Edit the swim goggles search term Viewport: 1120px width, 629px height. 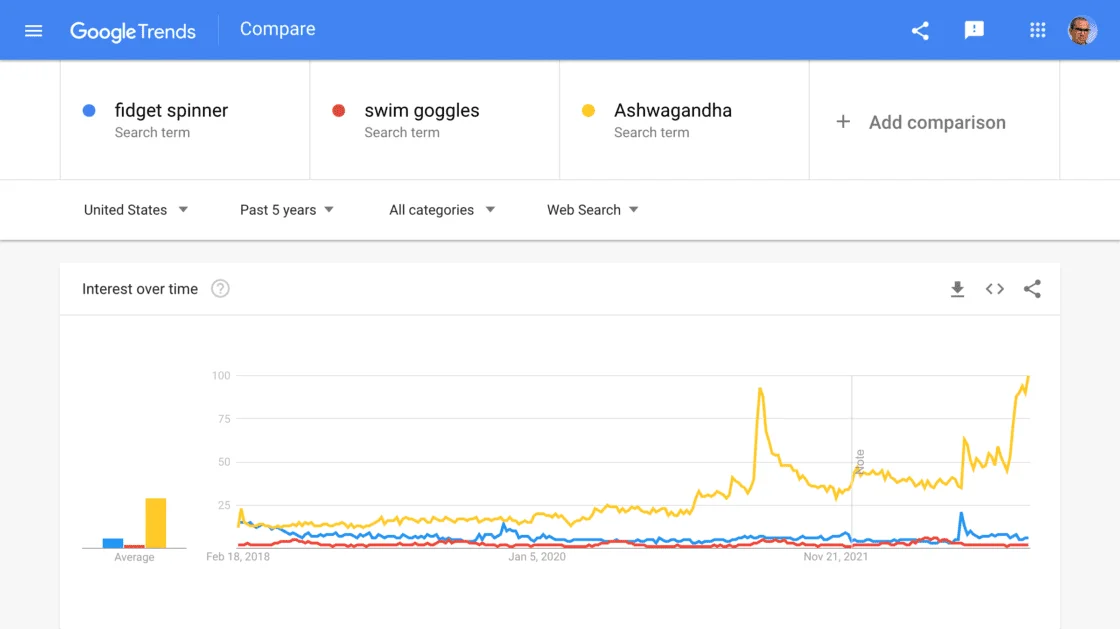[x=421, y=111]
